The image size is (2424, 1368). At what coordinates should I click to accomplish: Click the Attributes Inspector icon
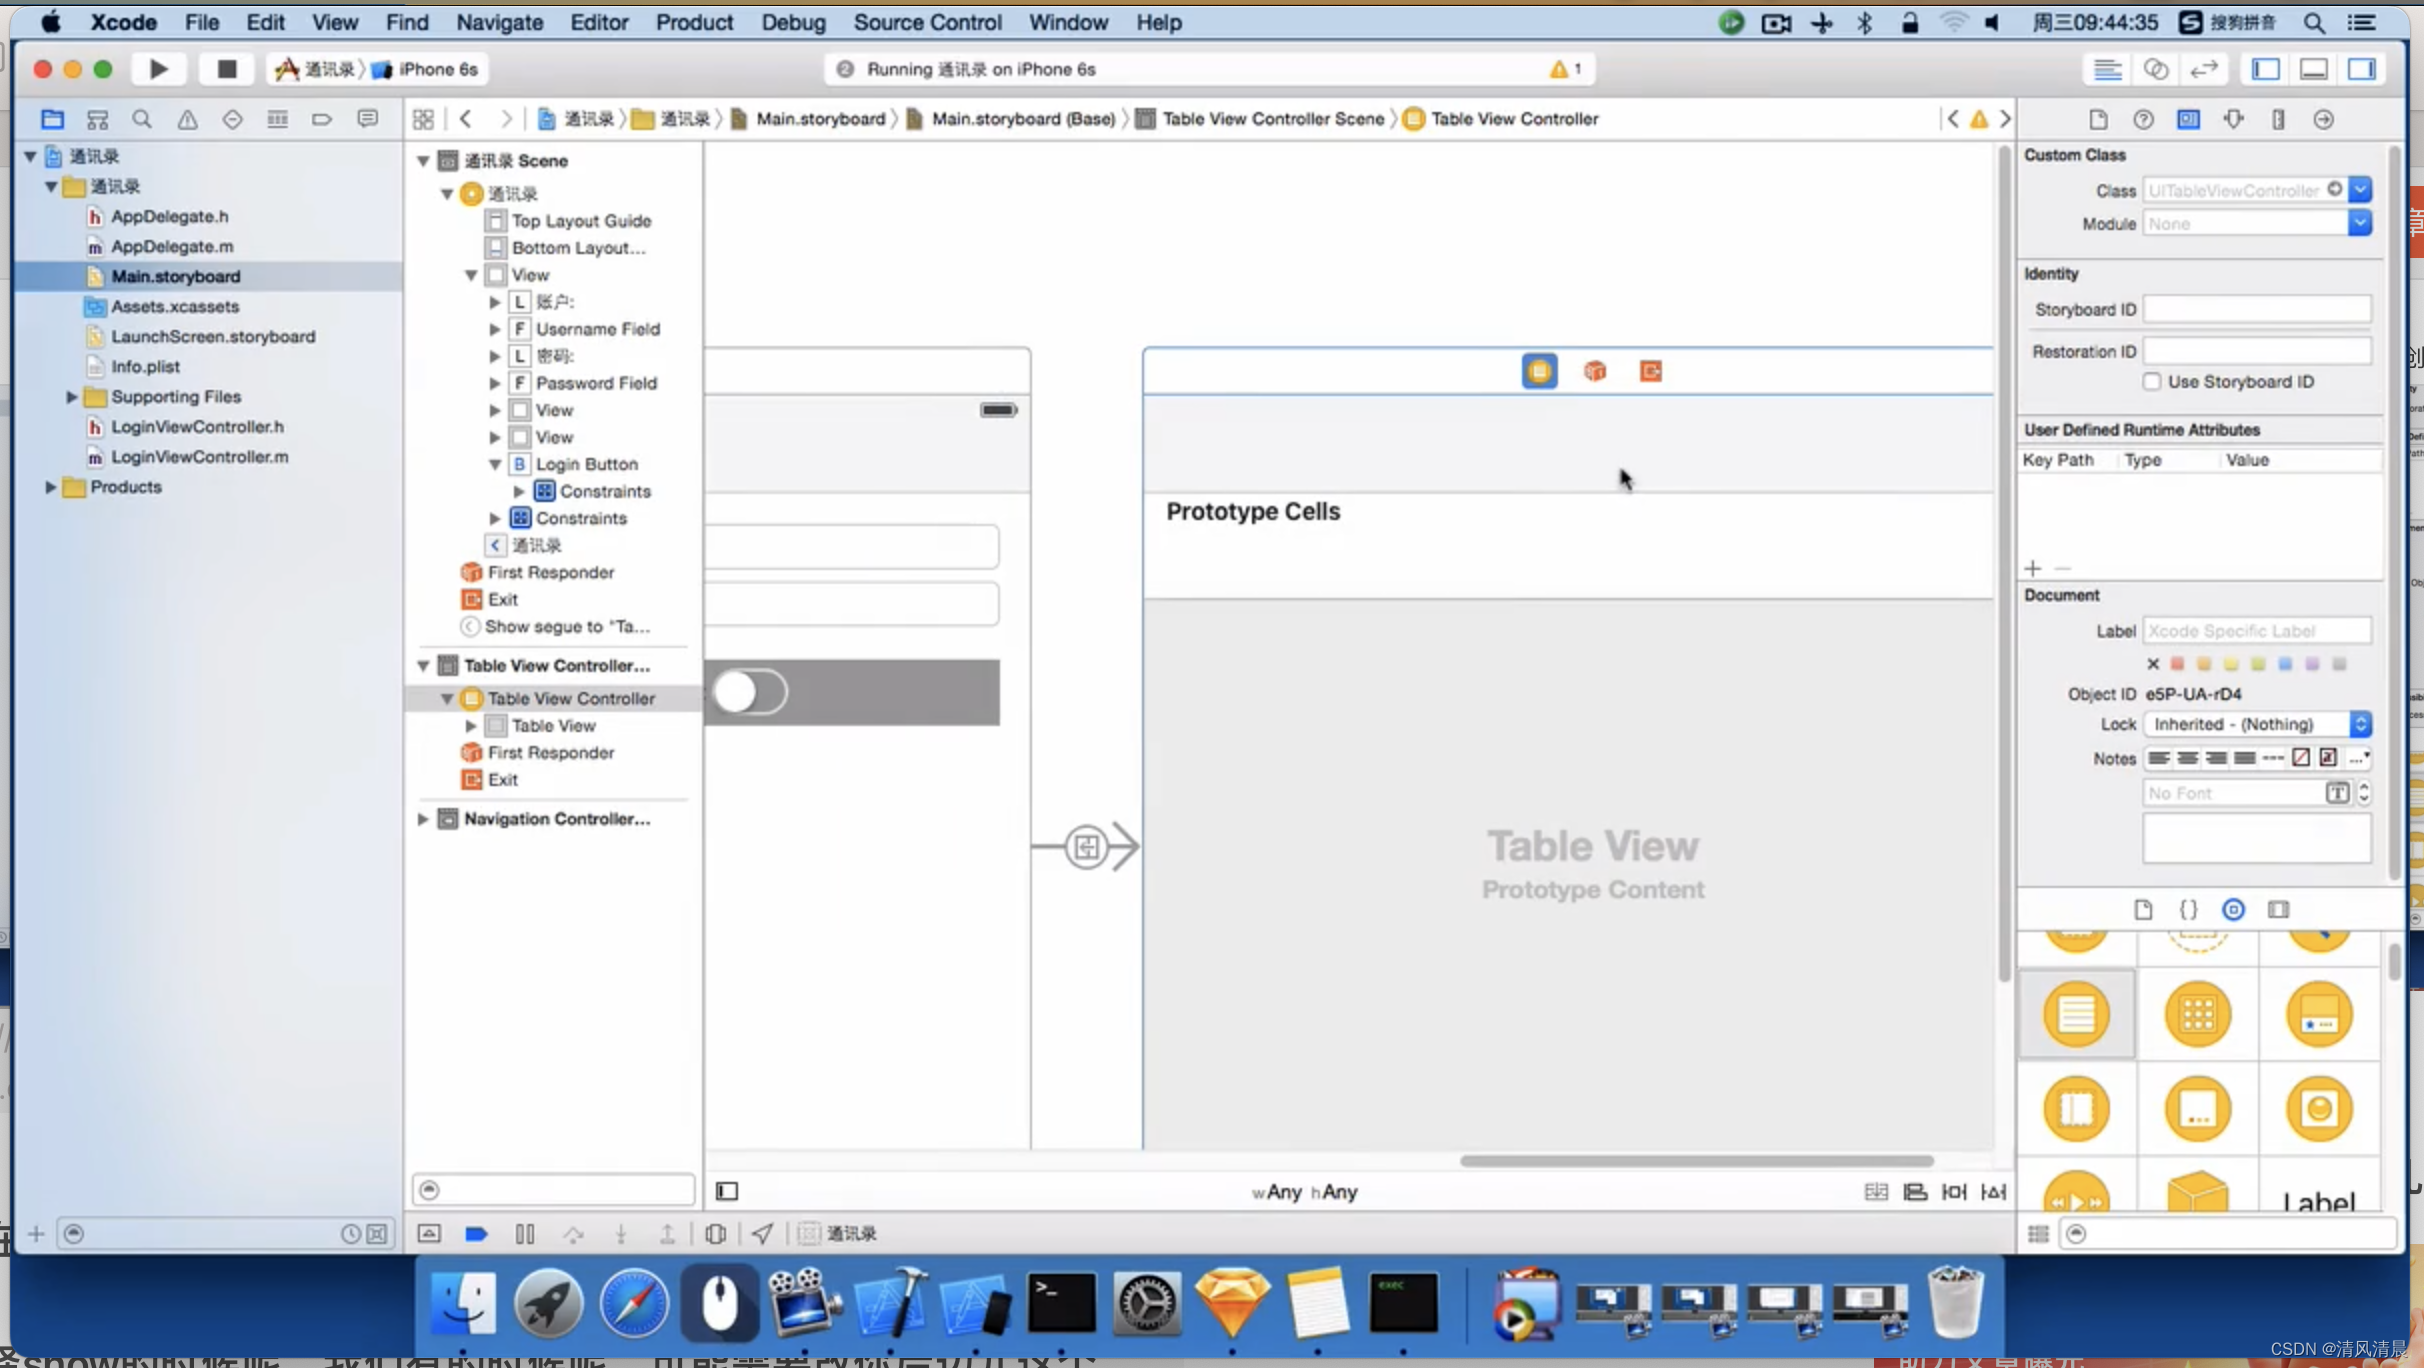click(2234, 118)
